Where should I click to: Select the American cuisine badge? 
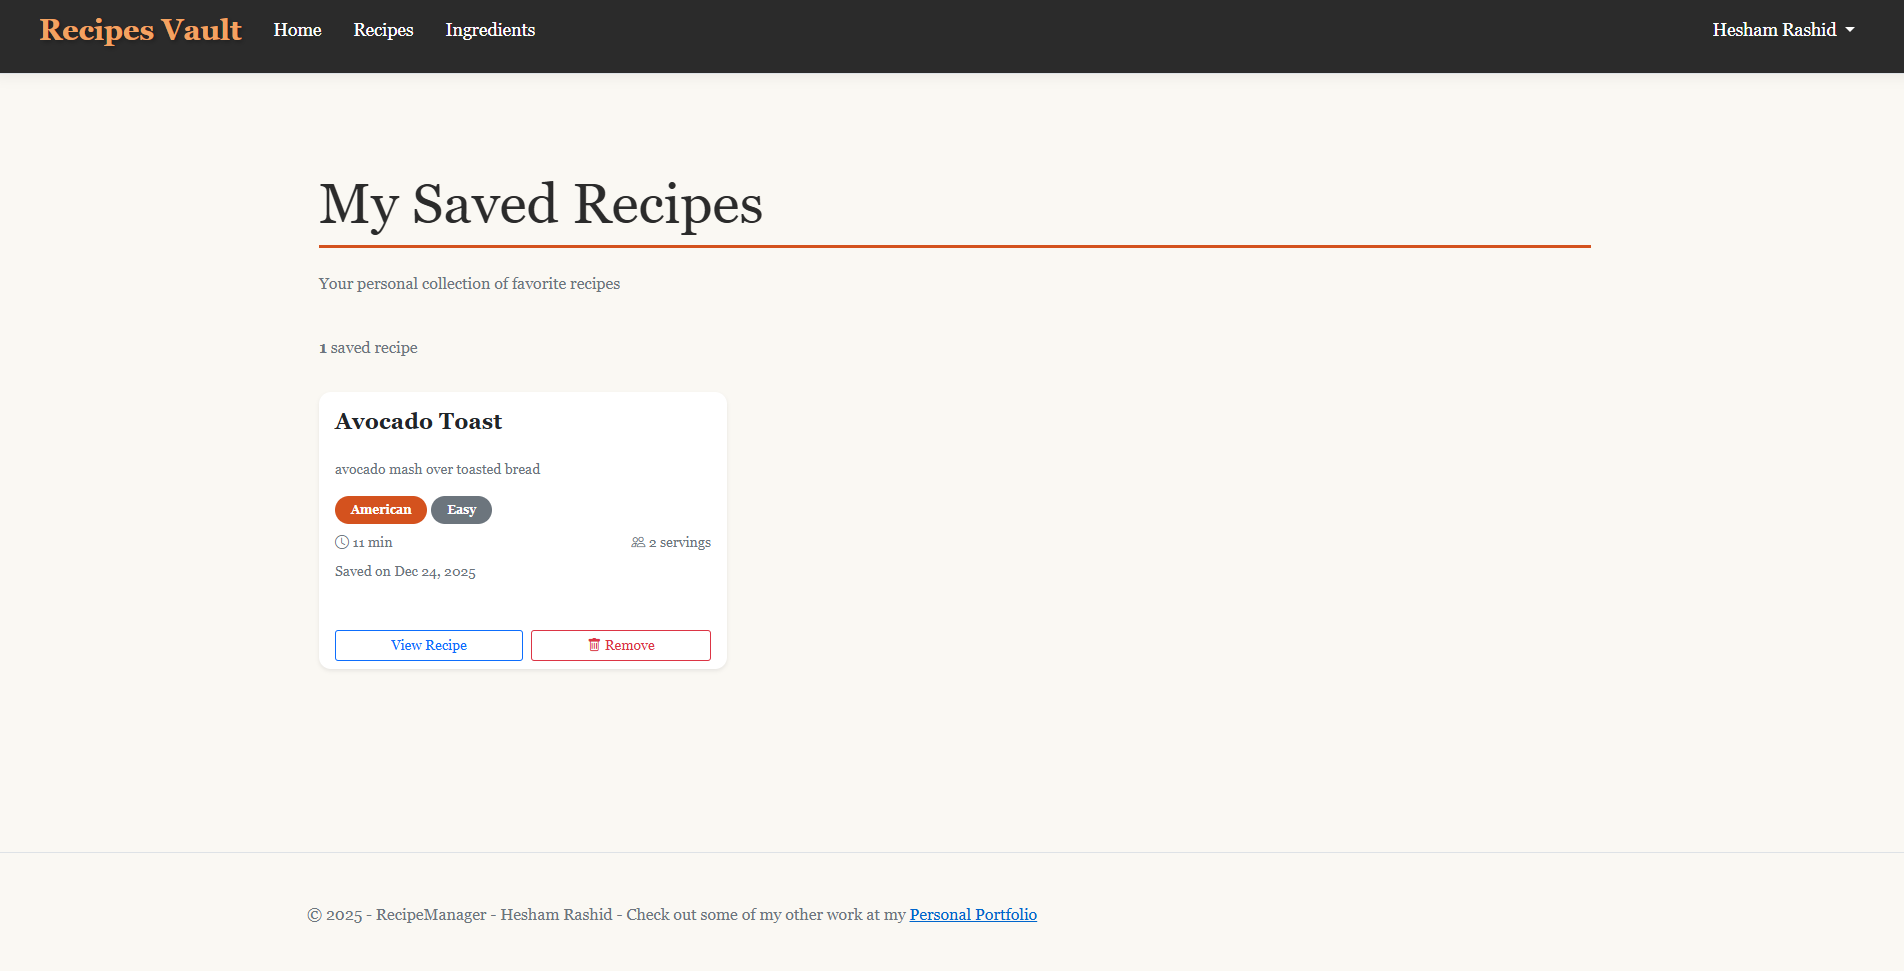tap(380, 509)
